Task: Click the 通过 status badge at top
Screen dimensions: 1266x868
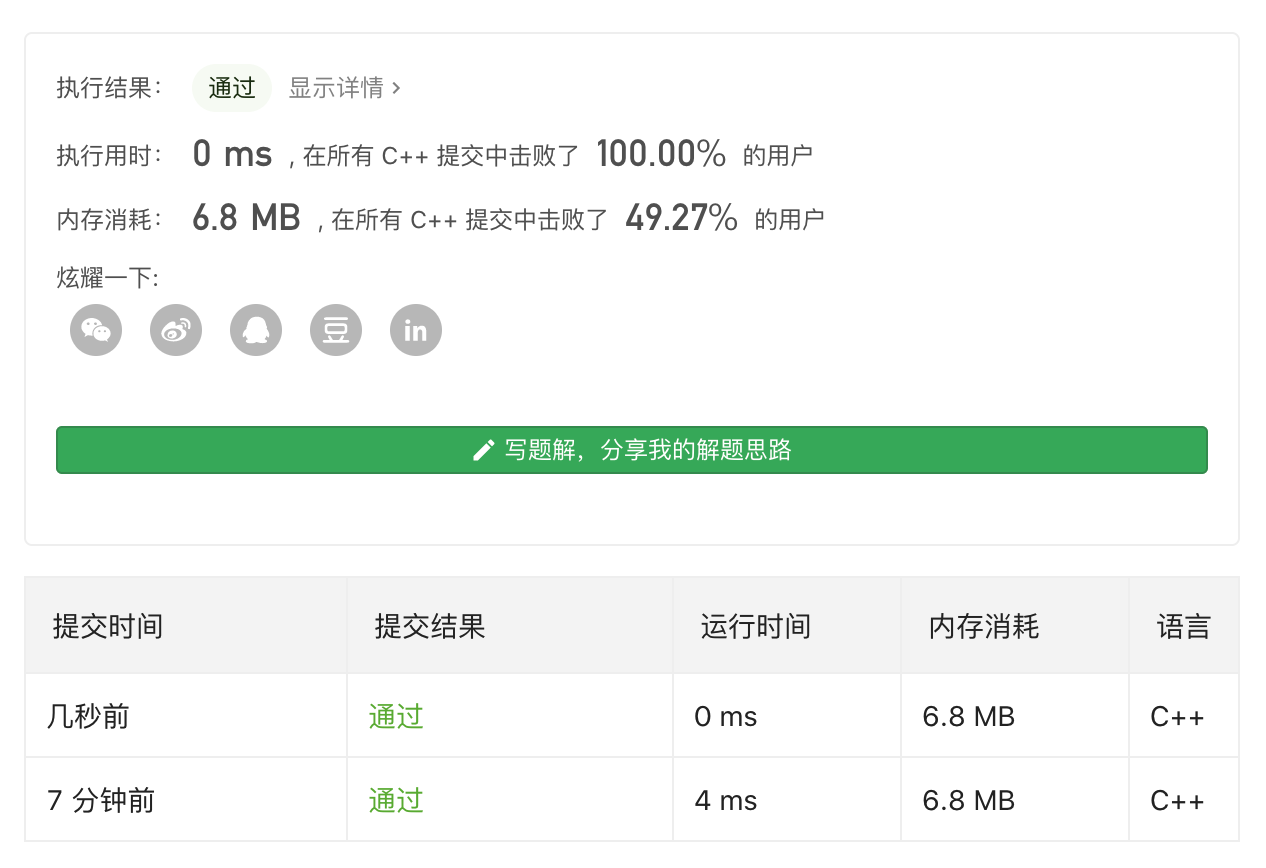Action: pos(232,88)
